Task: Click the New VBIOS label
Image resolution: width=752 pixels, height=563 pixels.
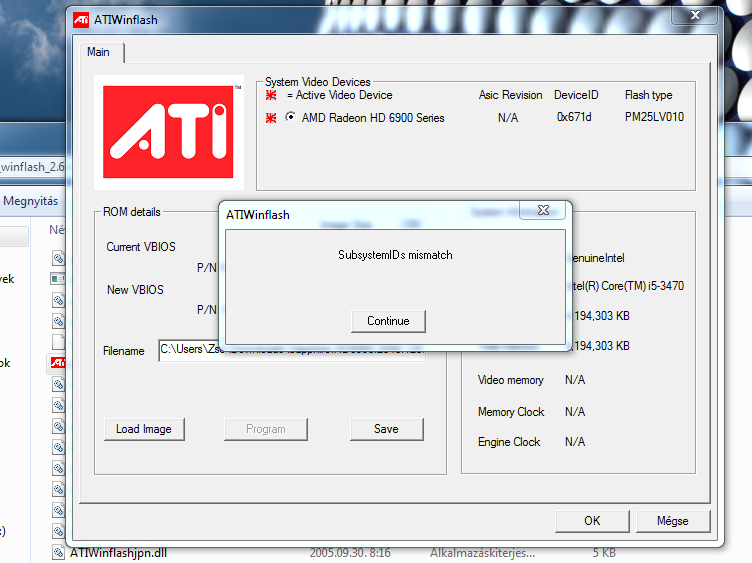Action: pyautogui.click(x=135, y=290)
